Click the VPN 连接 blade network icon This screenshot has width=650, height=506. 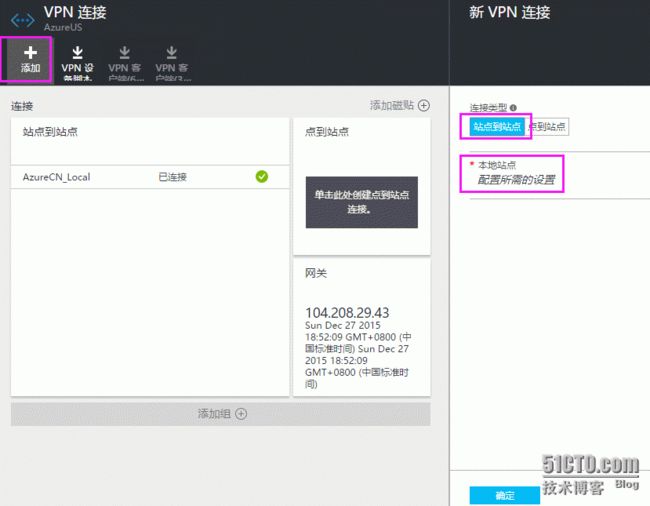point(23,20)
